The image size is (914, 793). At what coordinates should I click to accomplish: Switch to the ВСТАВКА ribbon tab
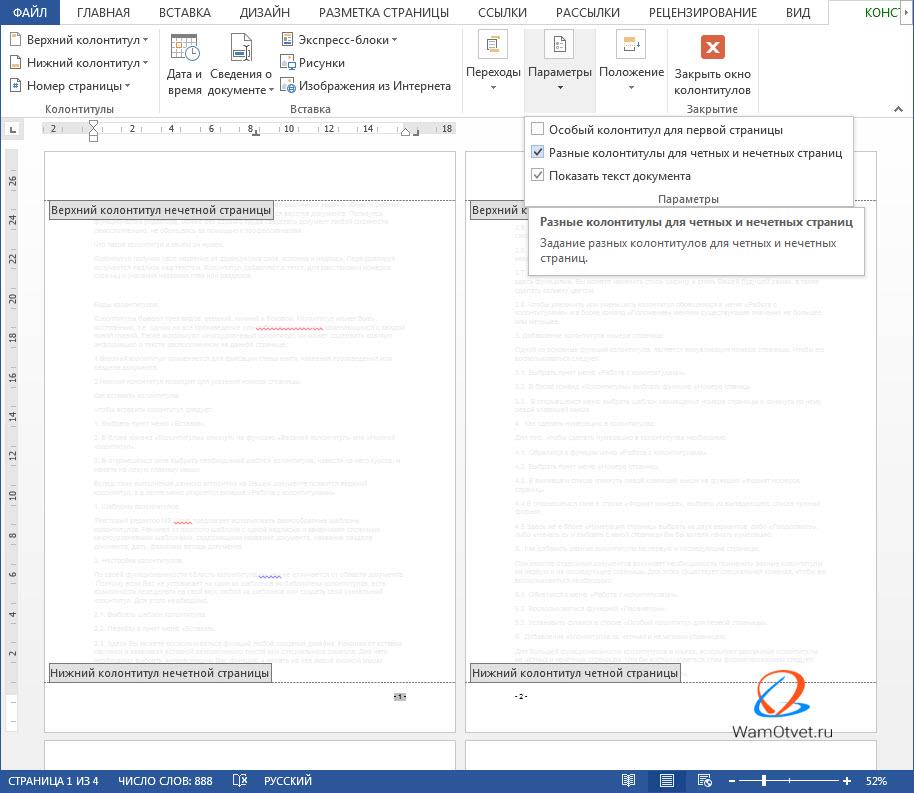click(x=185, y=13)
